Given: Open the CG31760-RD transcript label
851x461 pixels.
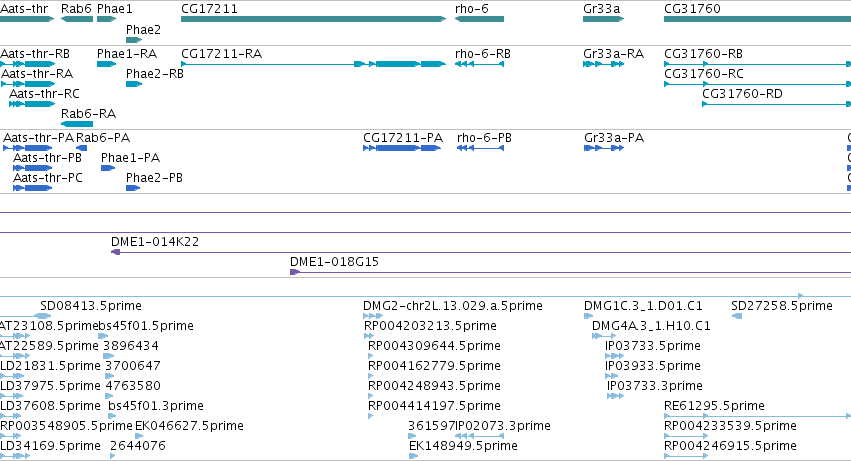Looking at the screenshot, I should [742, 94].
